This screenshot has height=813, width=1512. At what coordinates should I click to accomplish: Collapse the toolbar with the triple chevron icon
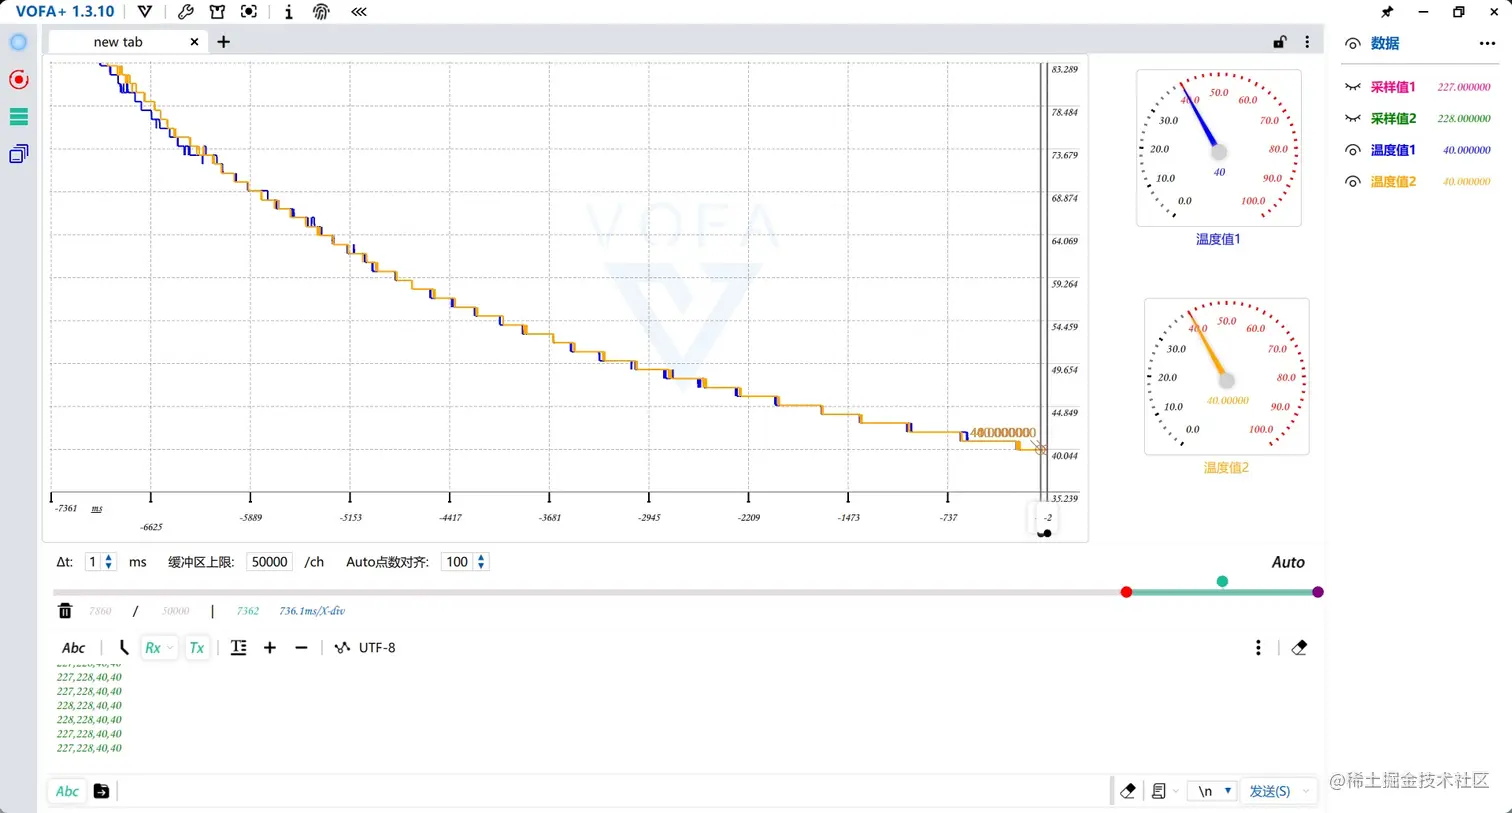pyautogui.click(x=359, y=12)
